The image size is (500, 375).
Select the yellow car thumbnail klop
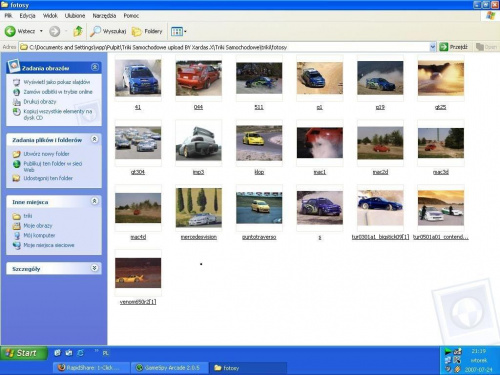259,143
